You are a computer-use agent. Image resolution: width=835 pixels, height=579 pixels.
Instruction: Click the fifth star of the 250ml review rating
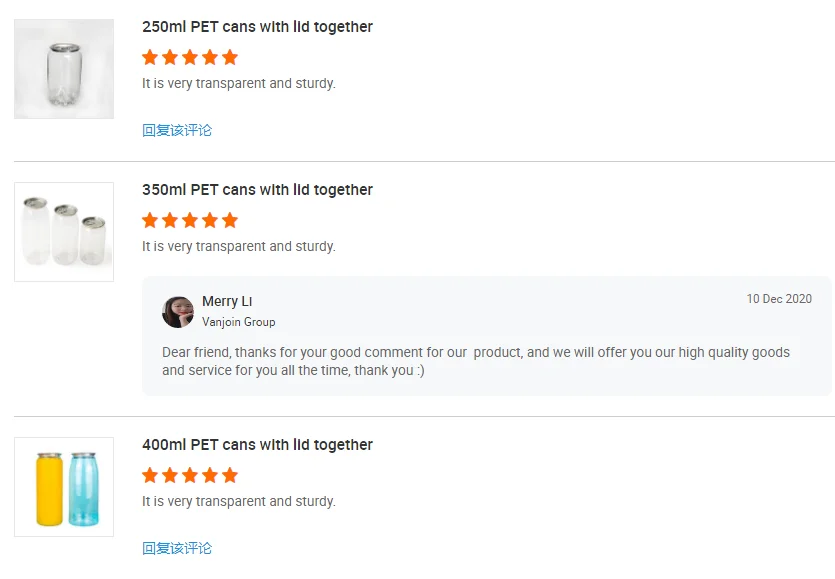point(230,57)
